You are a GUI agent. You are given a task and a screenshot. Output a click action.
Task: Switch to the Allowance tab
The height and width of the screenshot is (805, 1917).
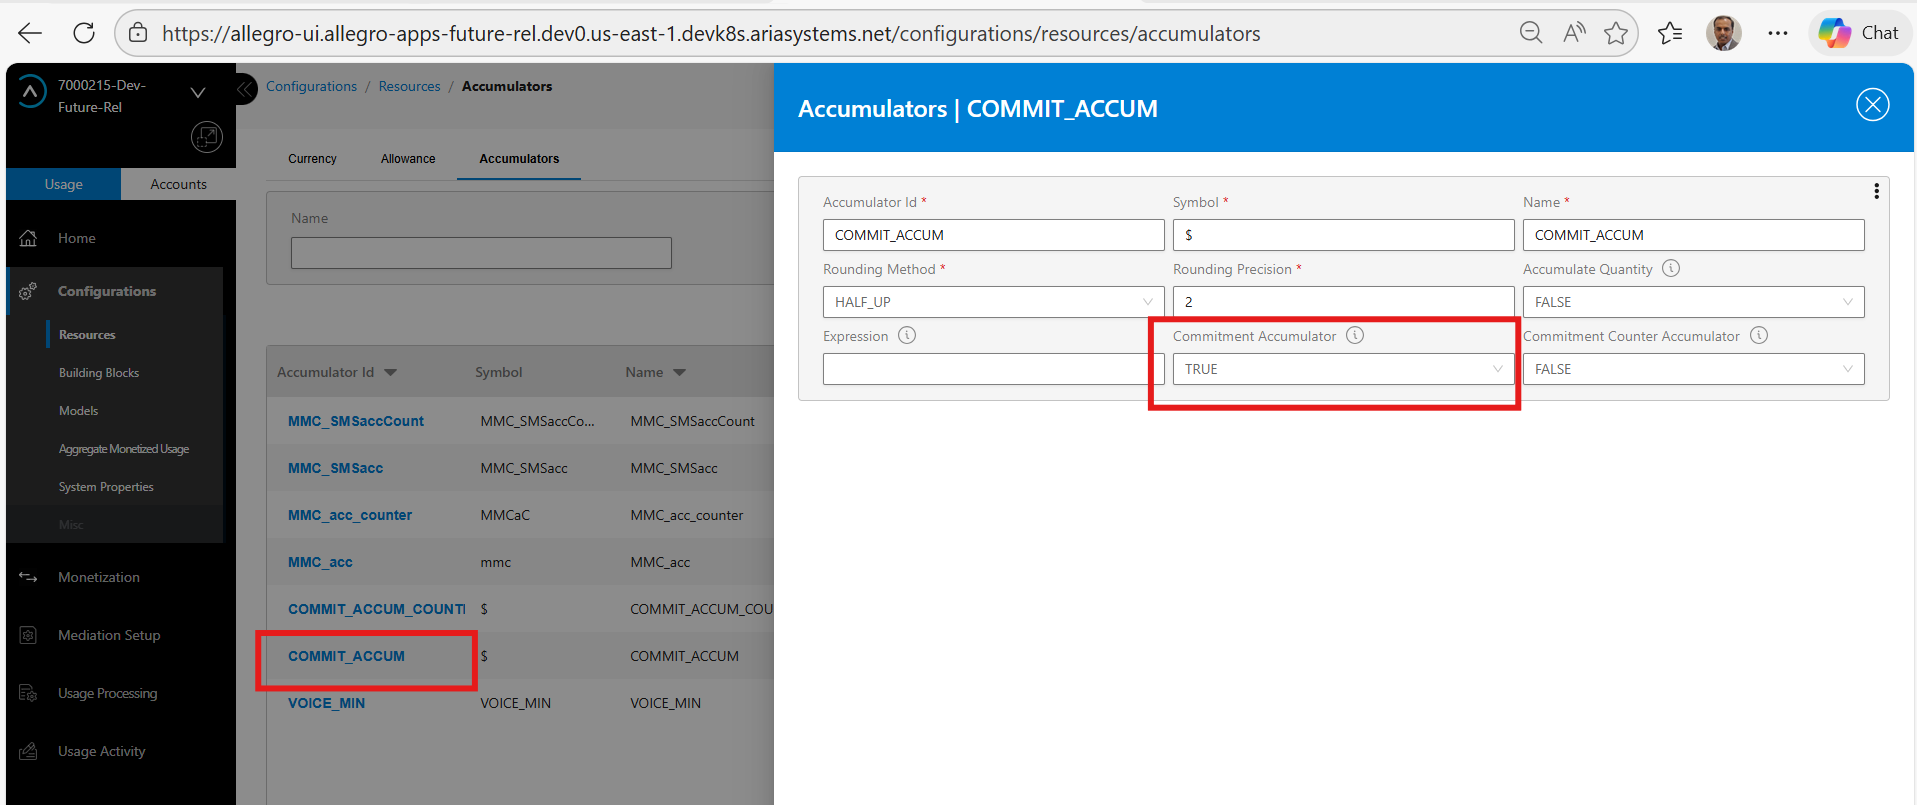click(408, 159)
